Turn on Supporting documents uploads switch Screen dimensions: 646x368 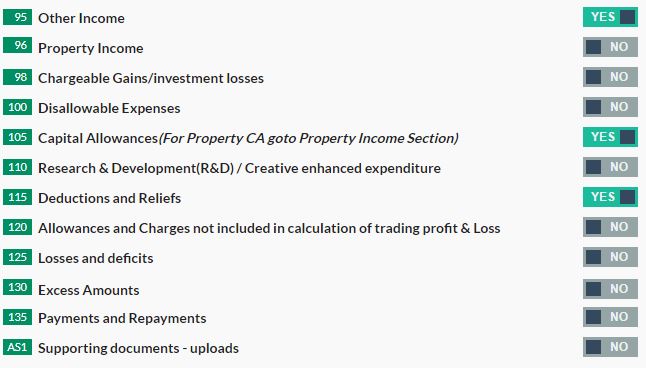coord(610,347)
